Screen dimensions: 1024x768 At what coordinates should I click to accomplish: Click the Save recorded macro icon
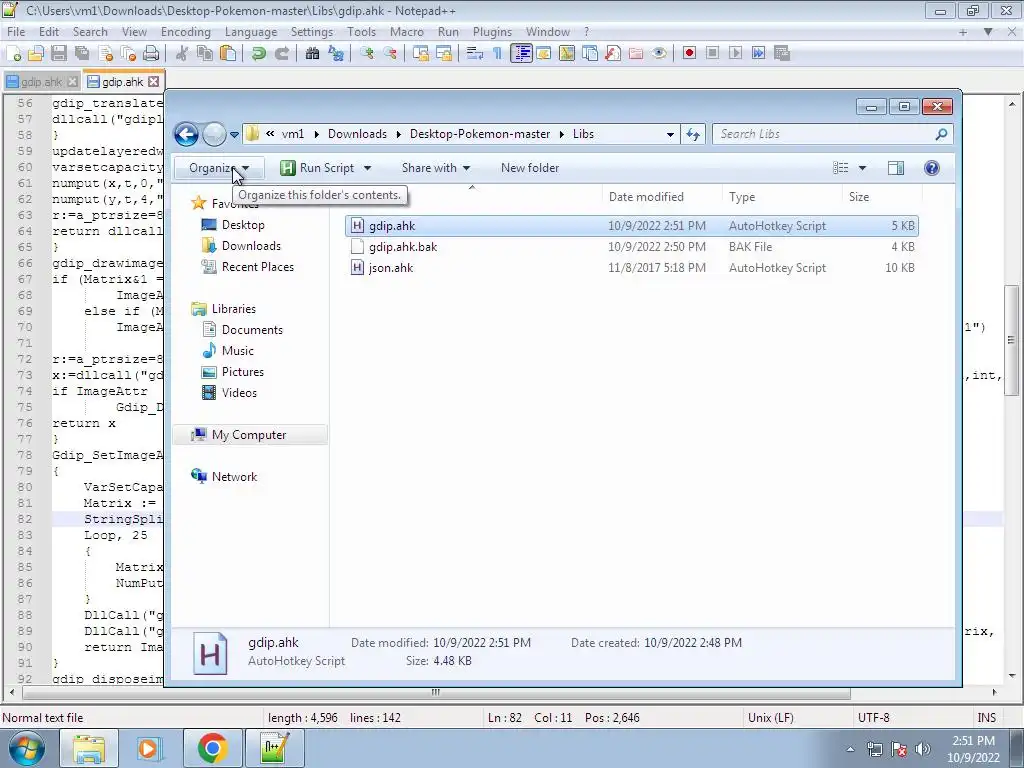tap(782, 54)
